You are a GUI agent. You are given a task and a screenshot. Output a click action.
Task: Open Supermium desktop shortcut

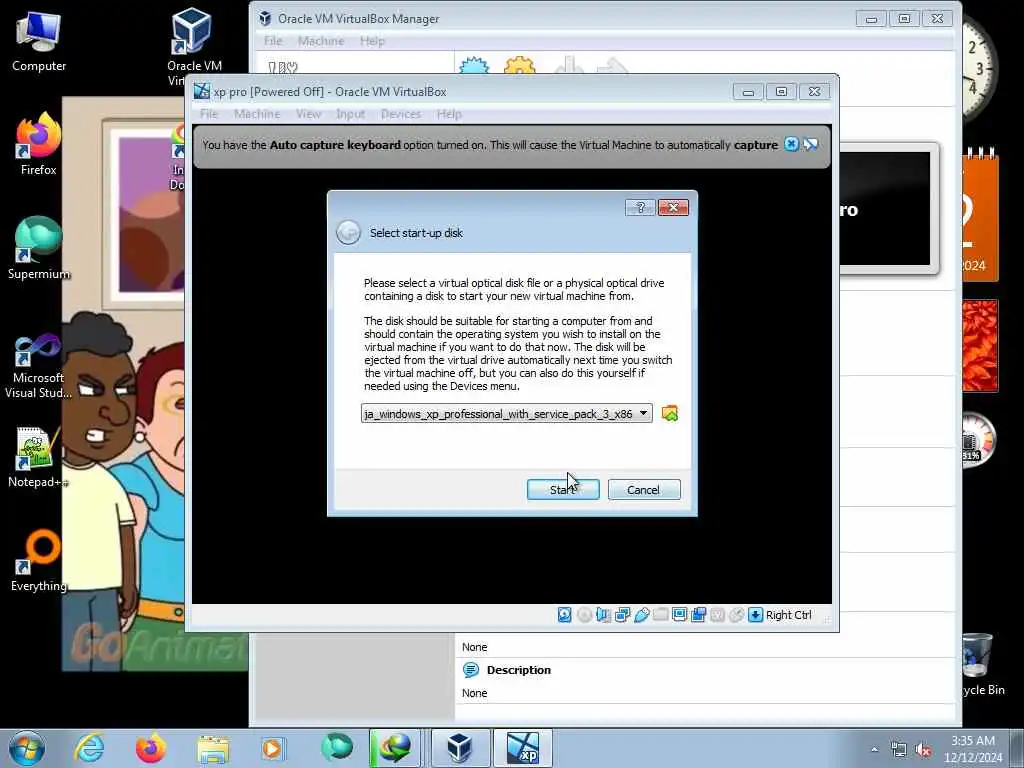[39, 249]
